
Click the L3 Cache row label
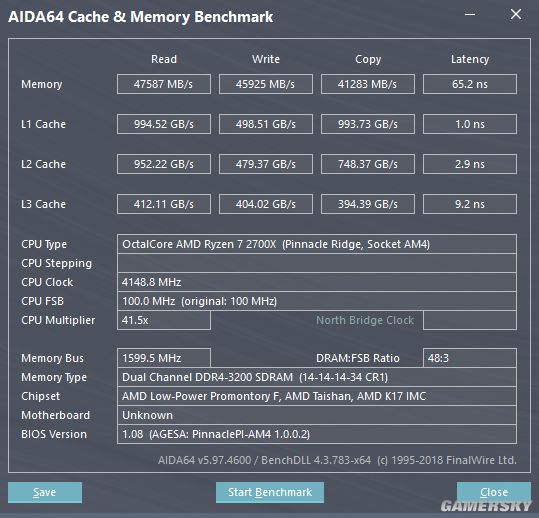click(x=43, y=204)
